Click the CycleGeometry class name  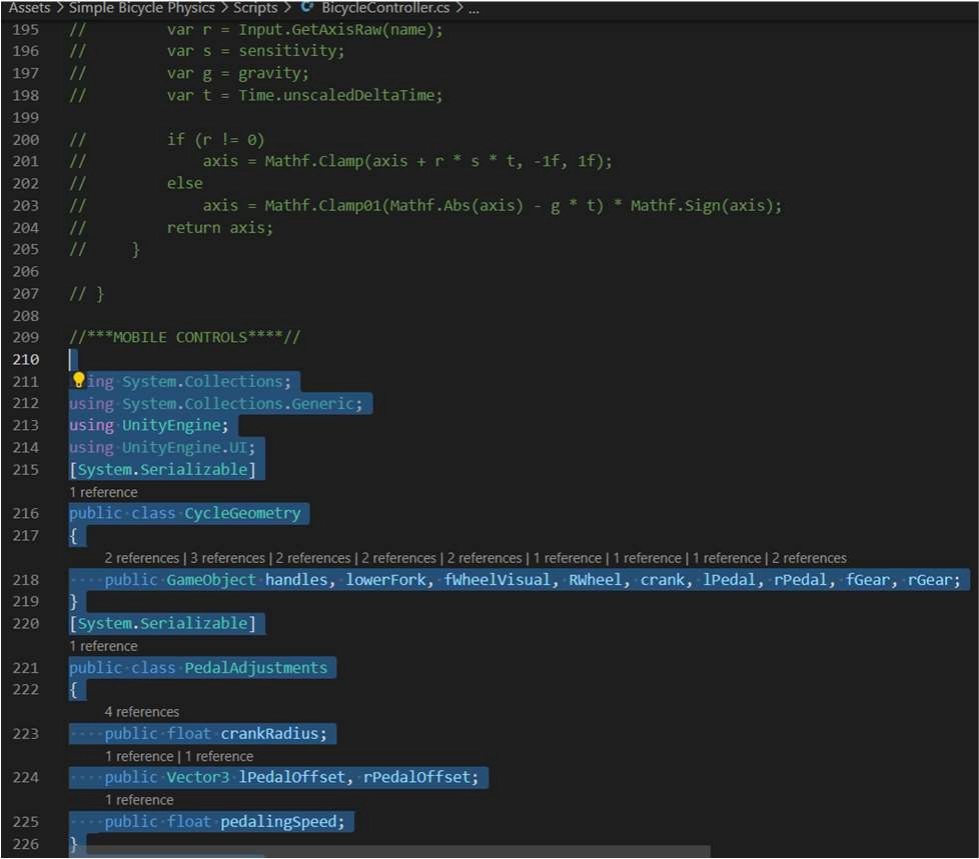click(242, 513)
